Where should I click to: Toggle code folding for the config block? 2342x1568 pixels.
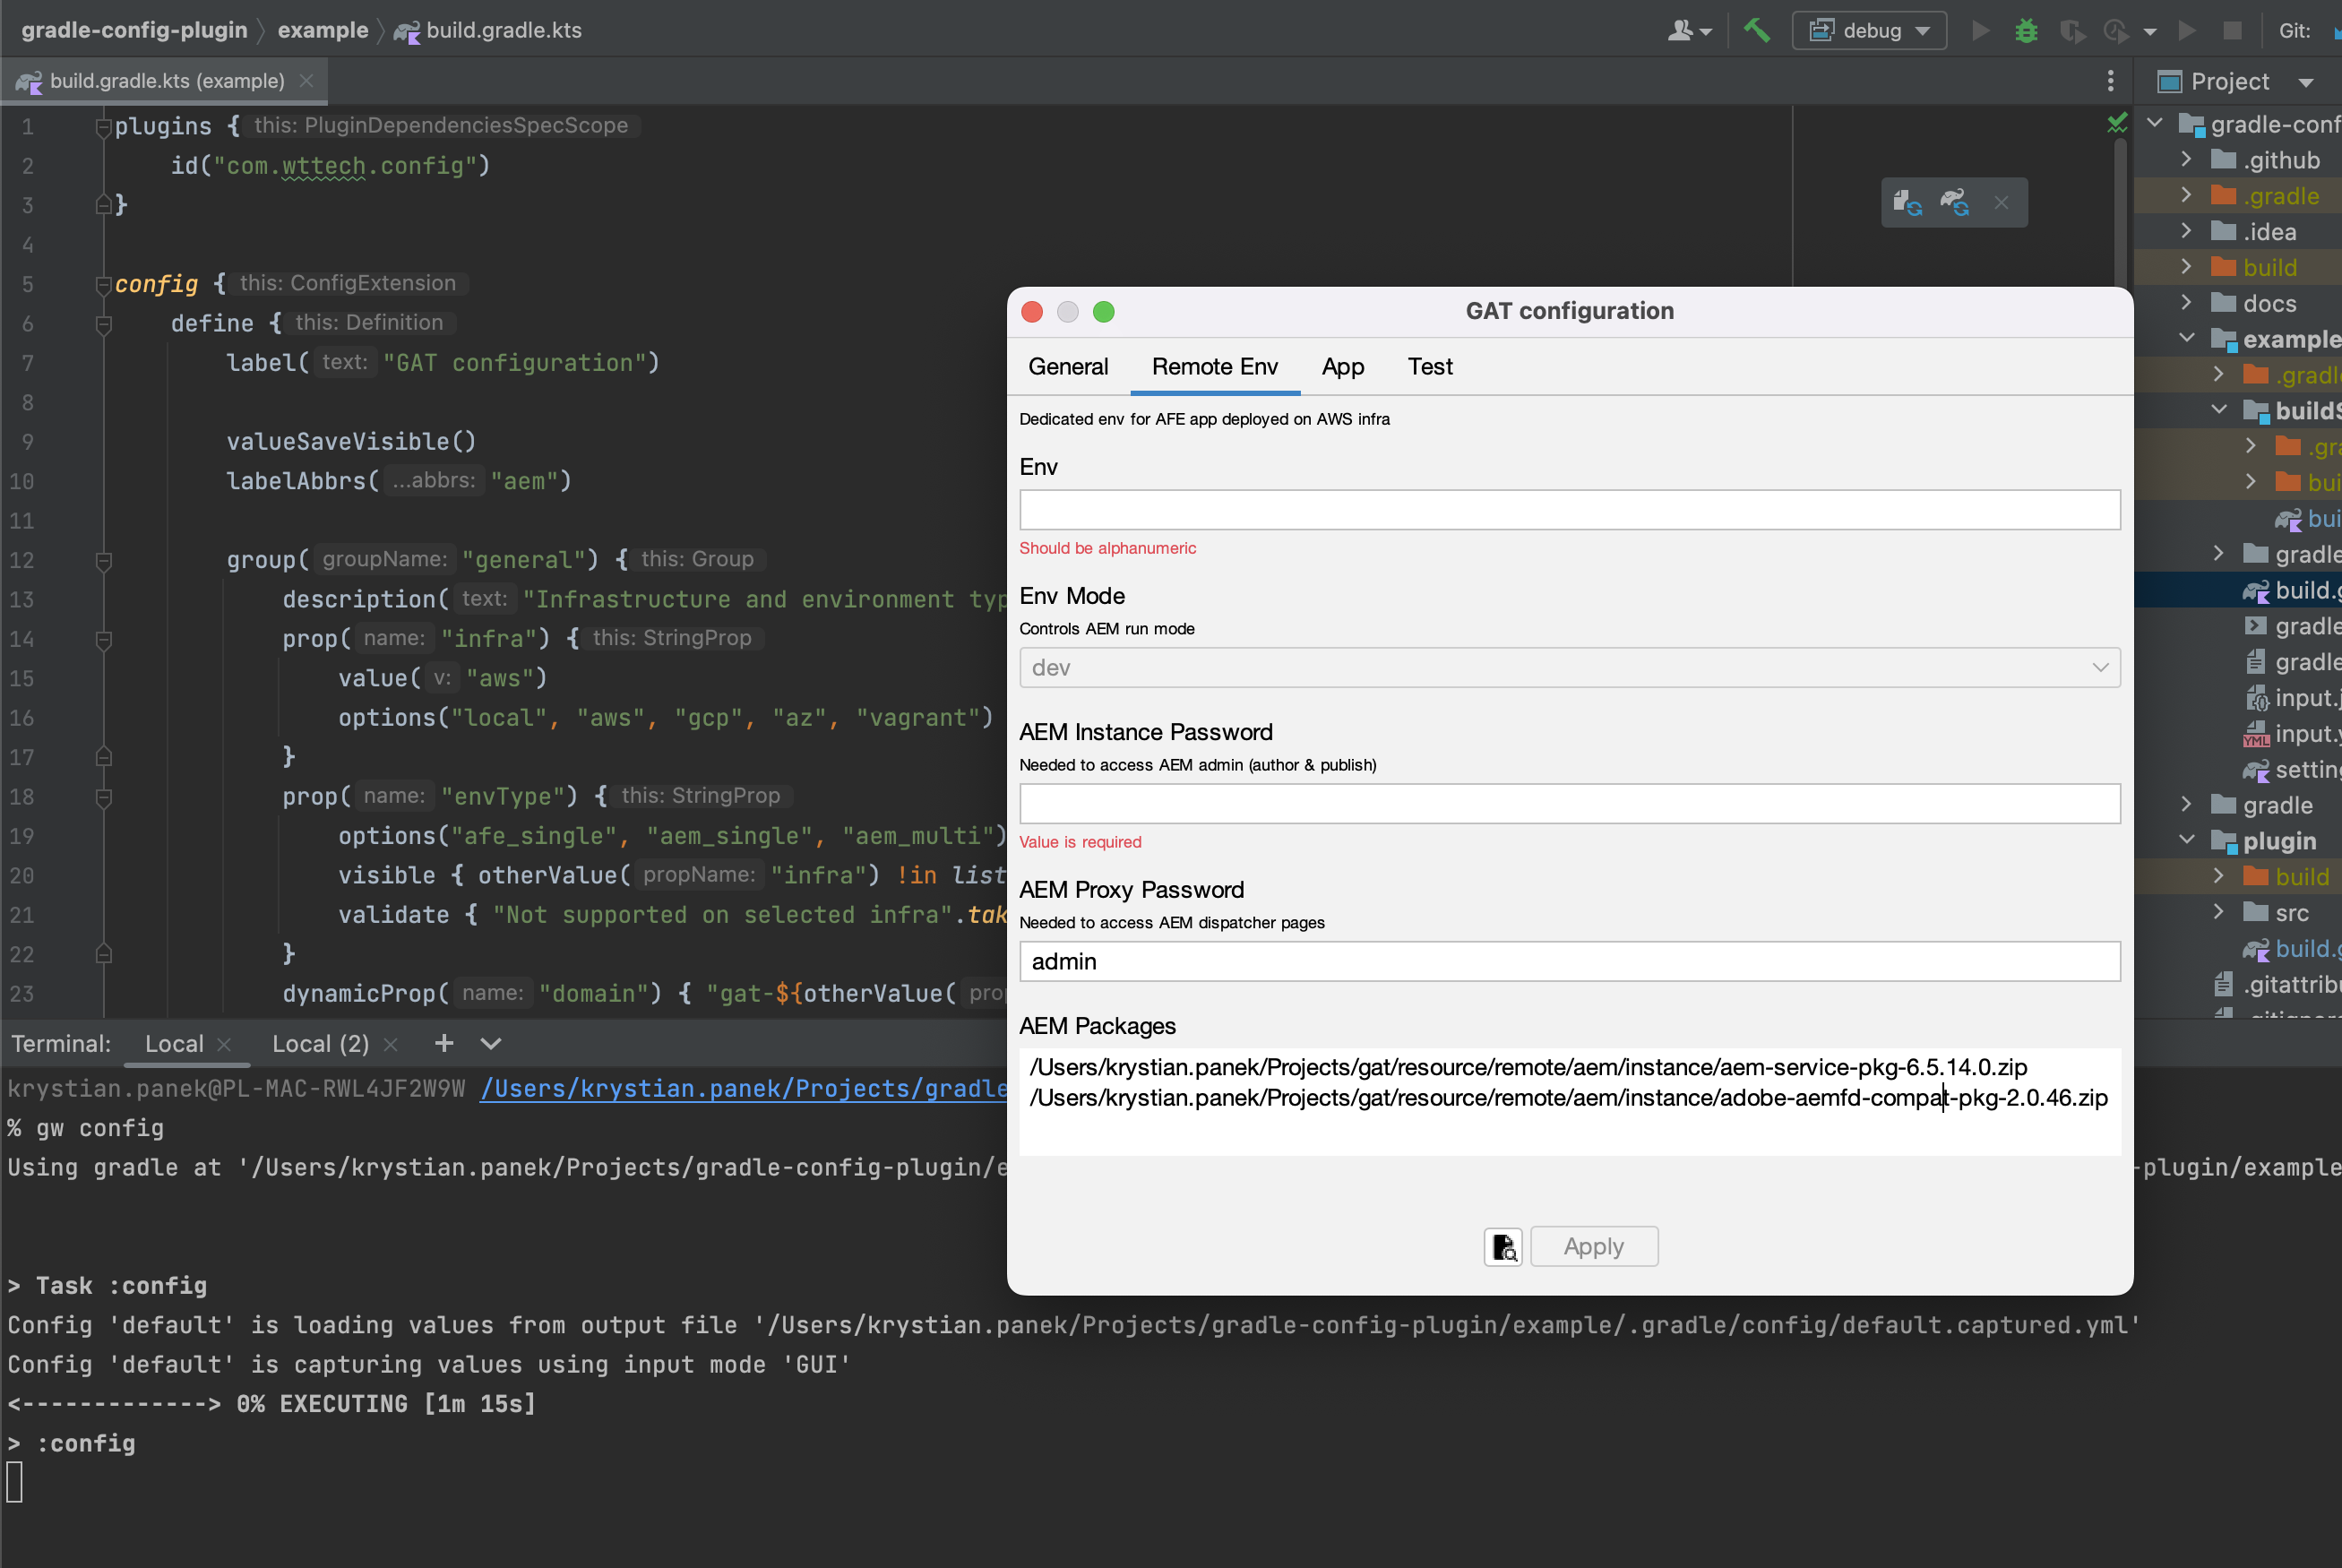[103, 284]
